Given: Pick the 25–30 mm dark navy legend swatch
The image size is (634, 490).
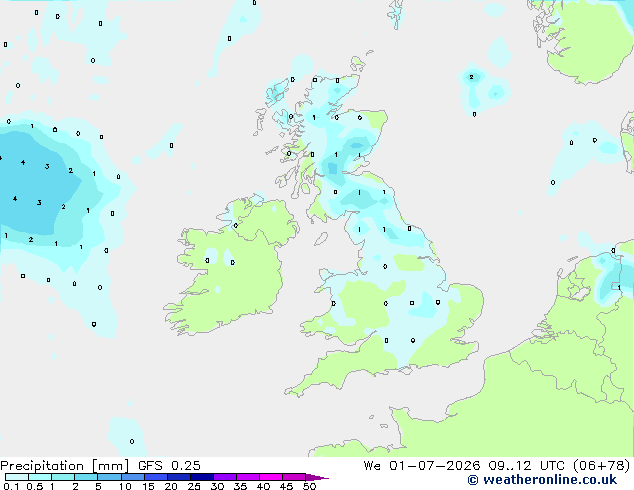Looking at the screenshot, I should (202, 477).
